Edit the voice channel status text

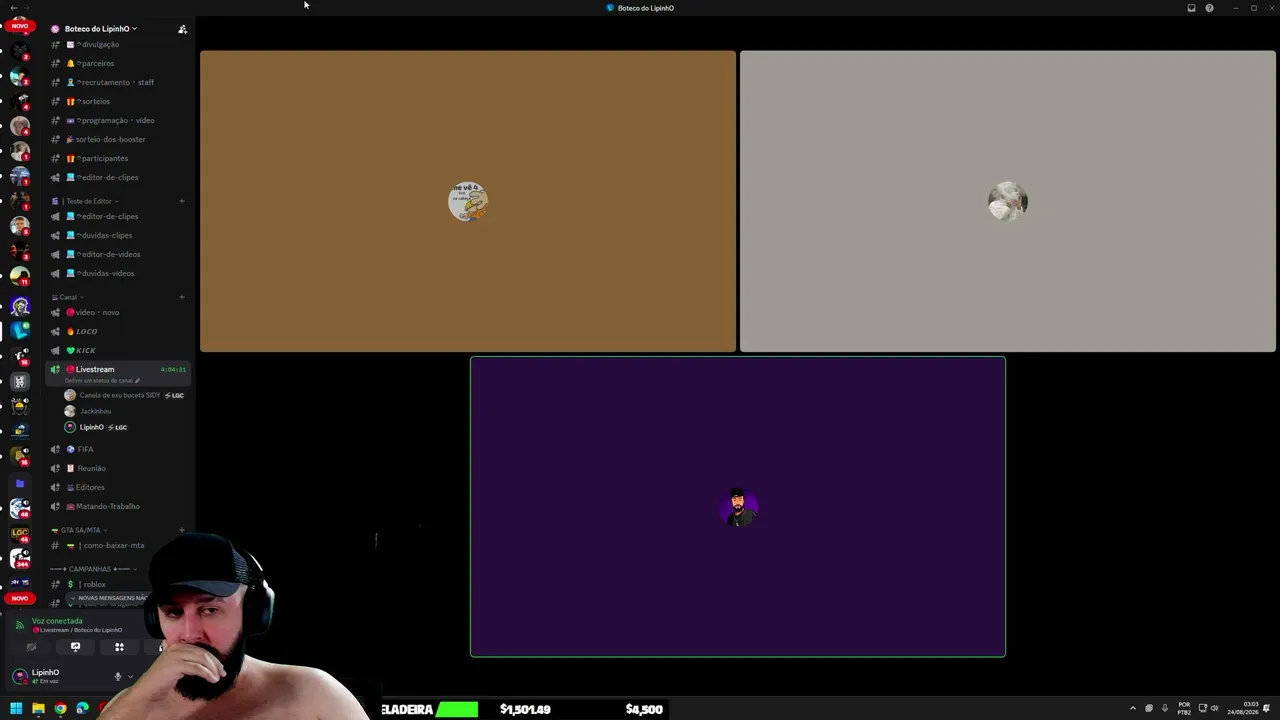tap(103, 381)
